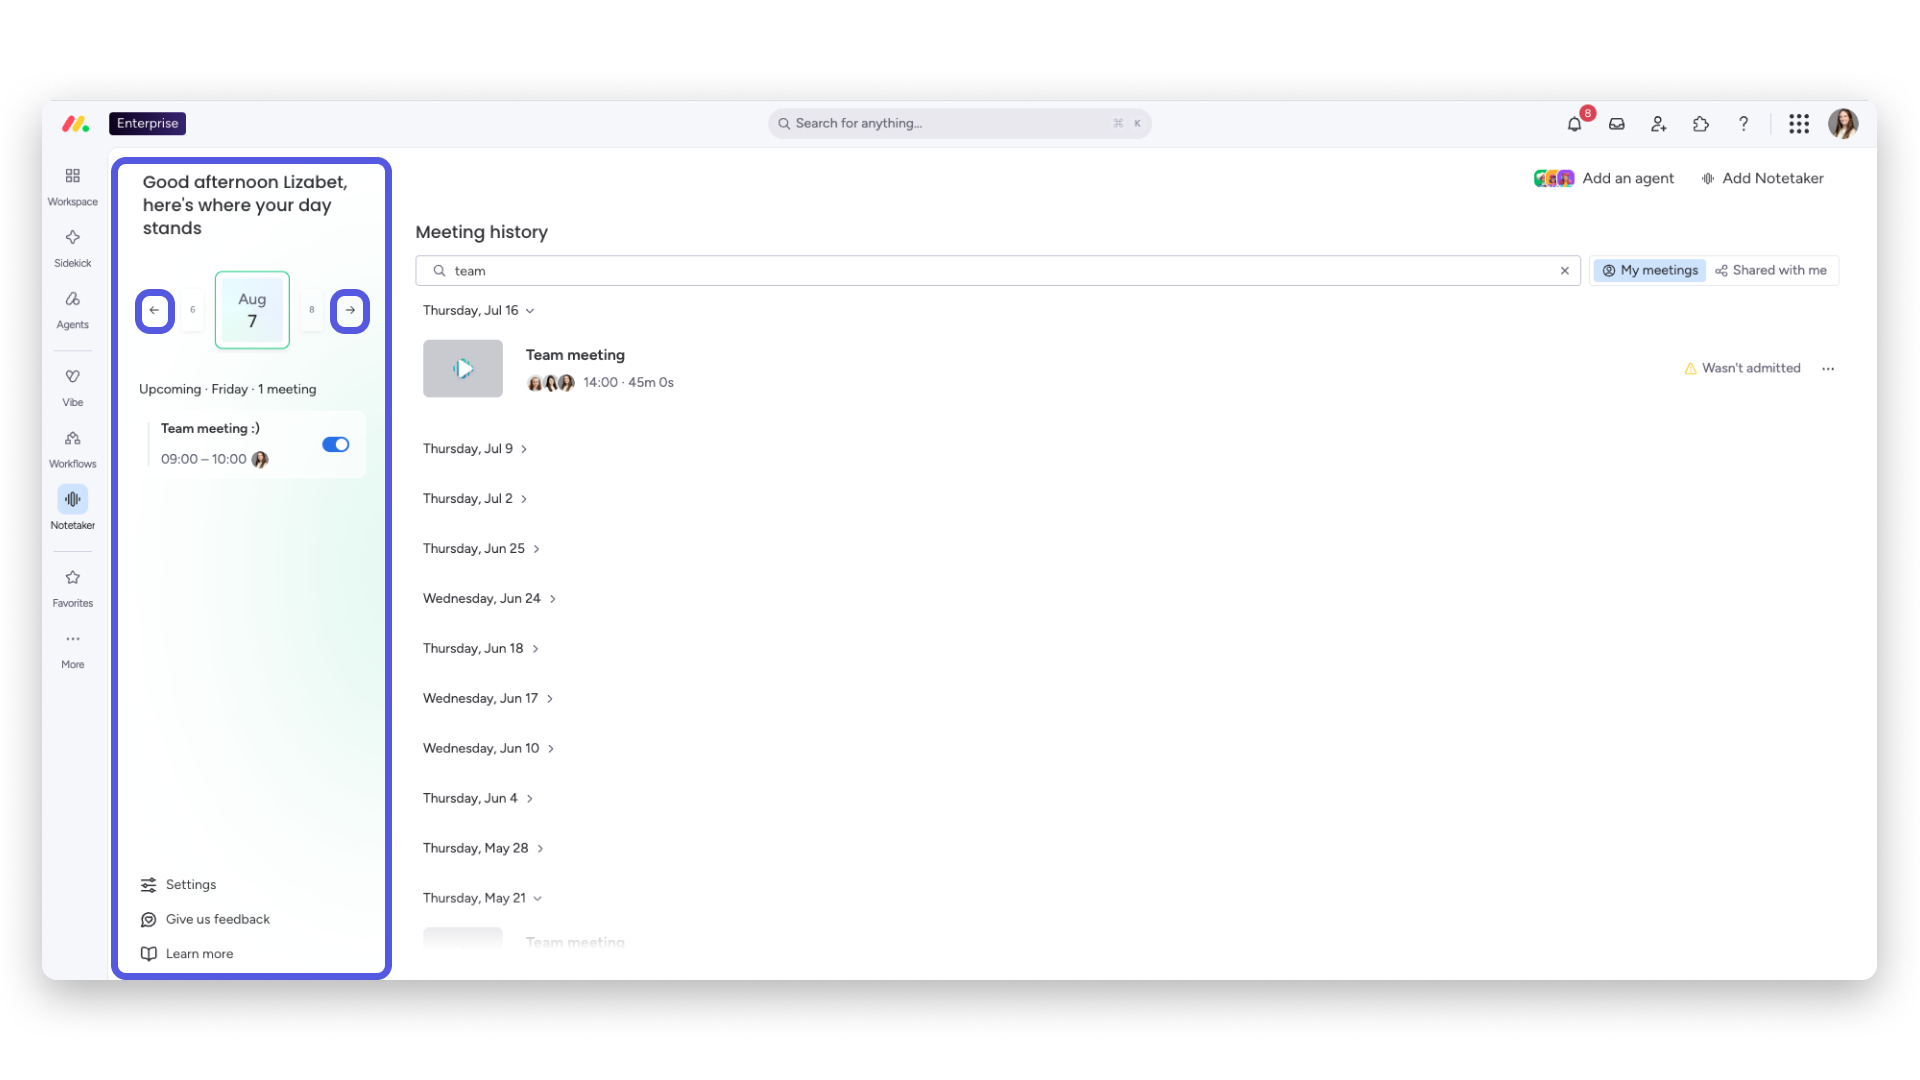
Task: Toggle off Notetaker for Team meeting :)
Action: click(336, 444)
